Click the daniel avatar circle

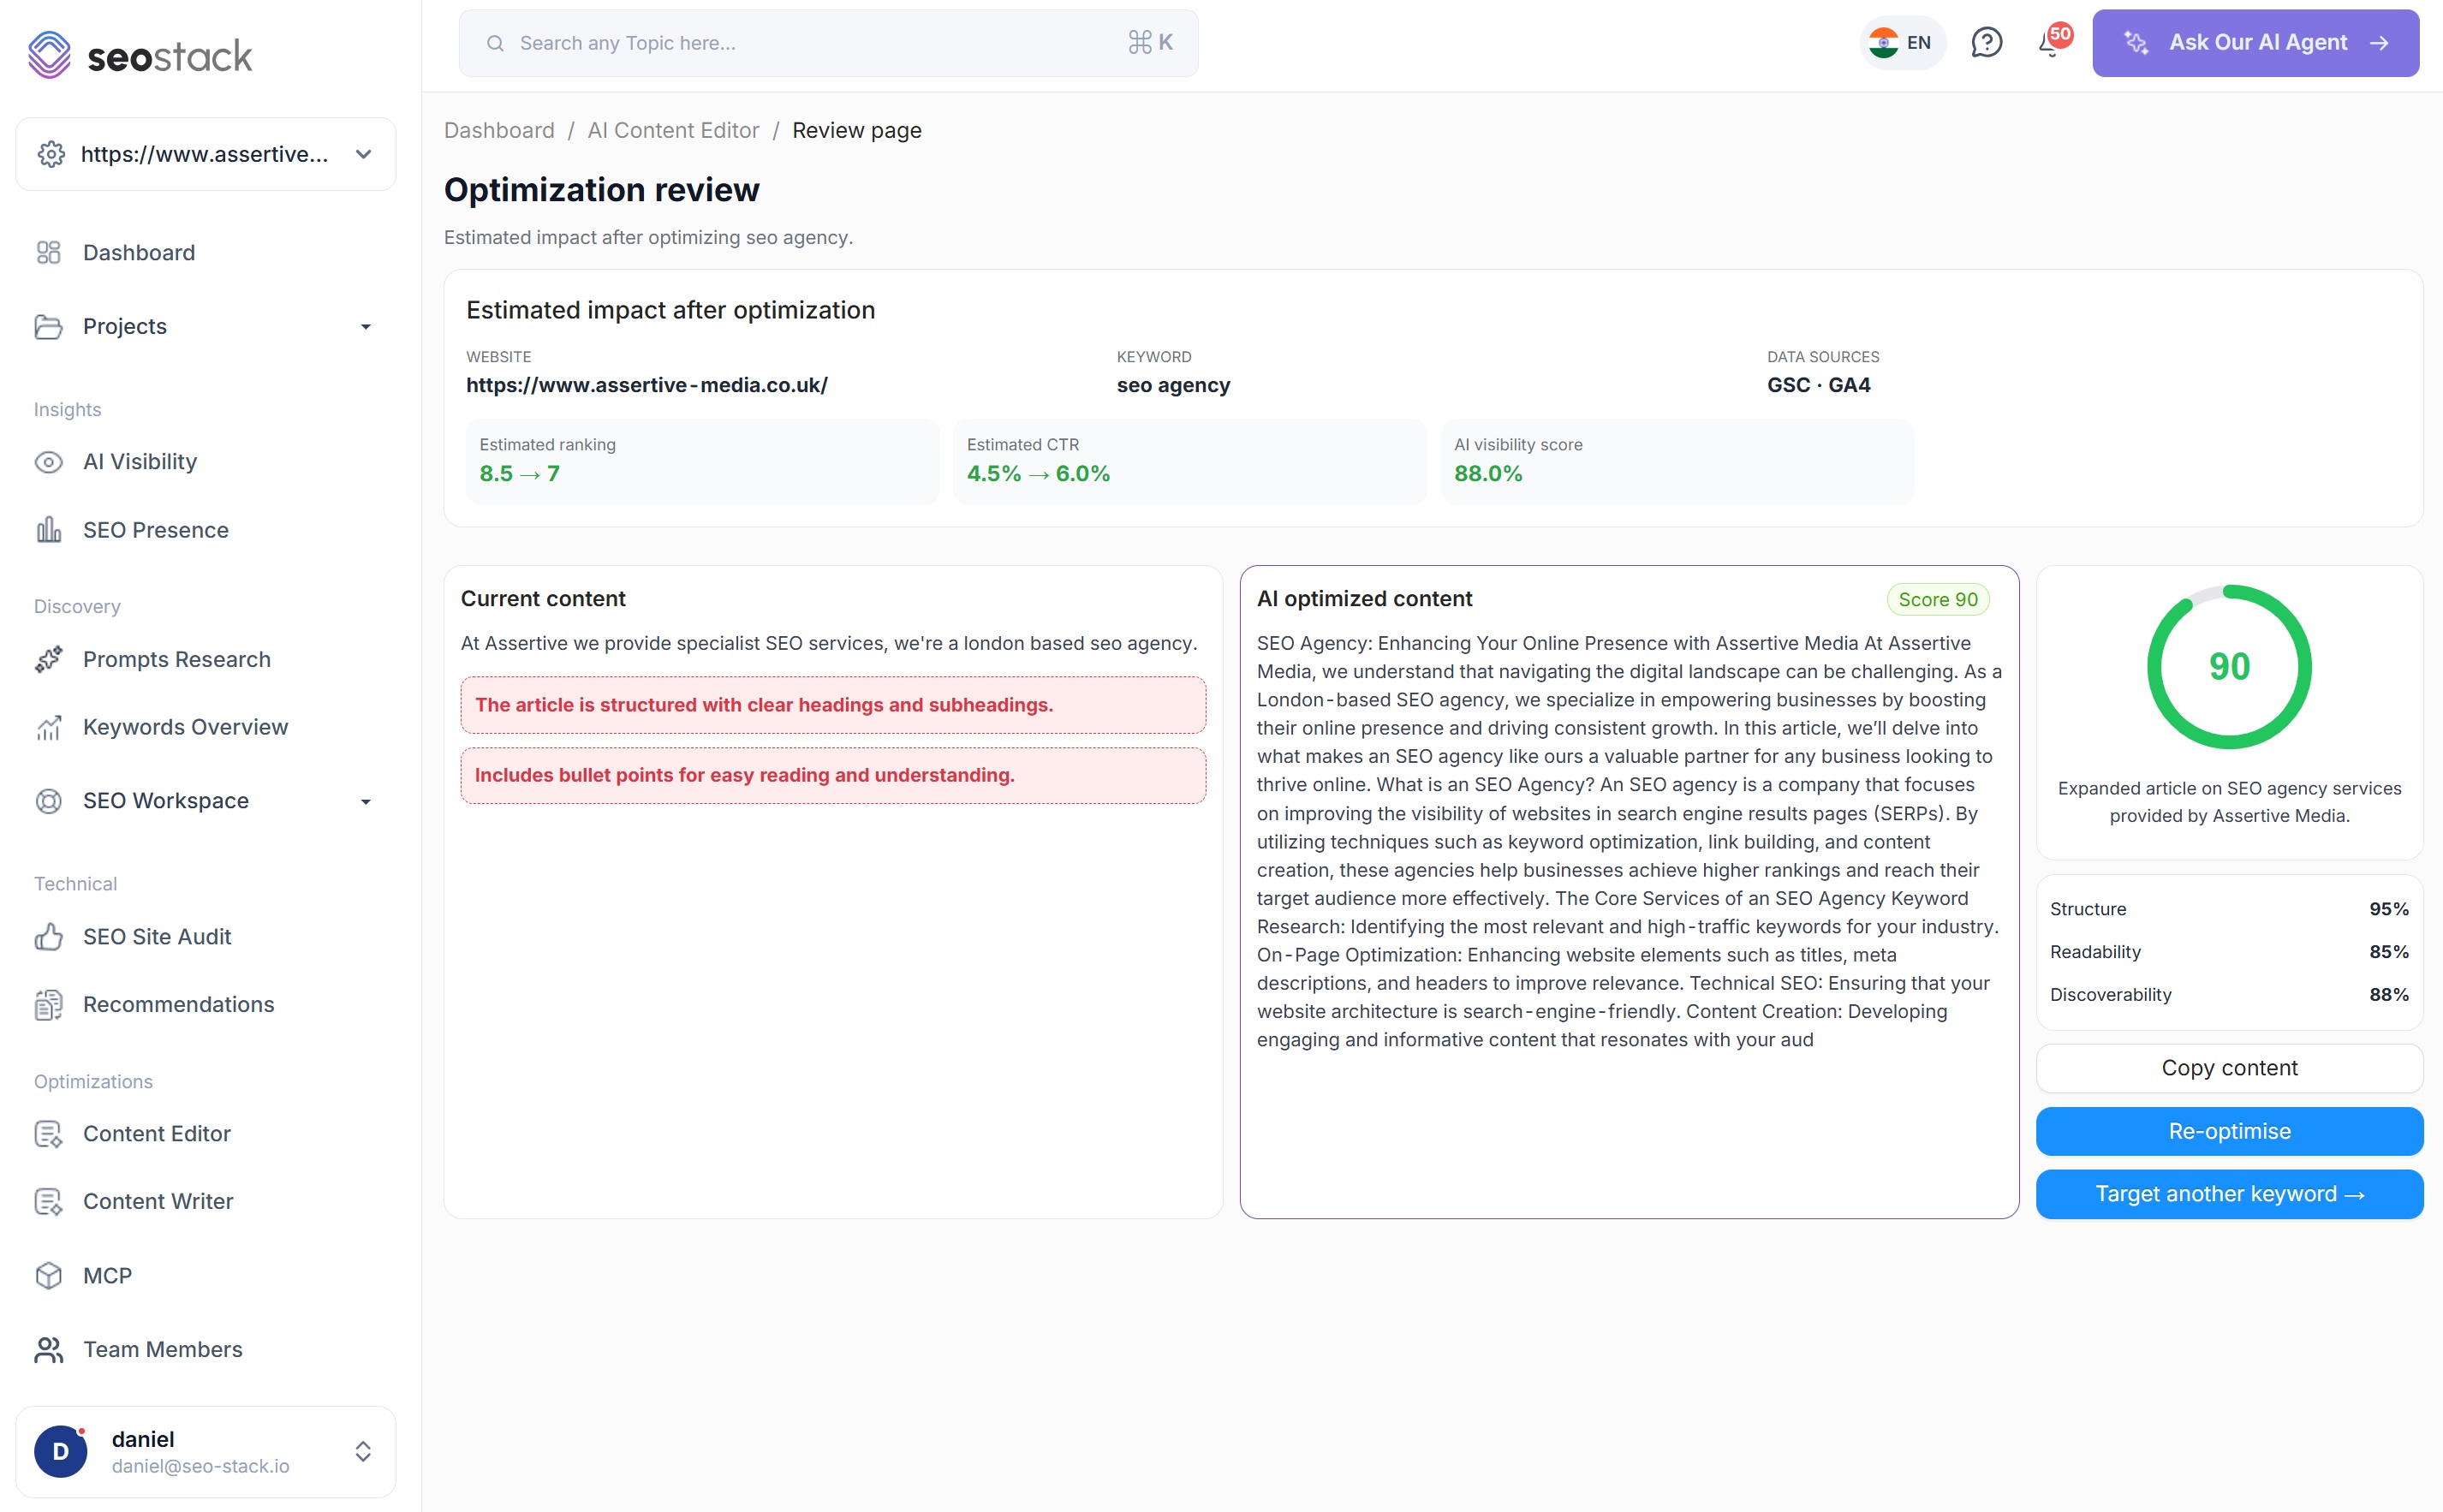(60, 1451)
